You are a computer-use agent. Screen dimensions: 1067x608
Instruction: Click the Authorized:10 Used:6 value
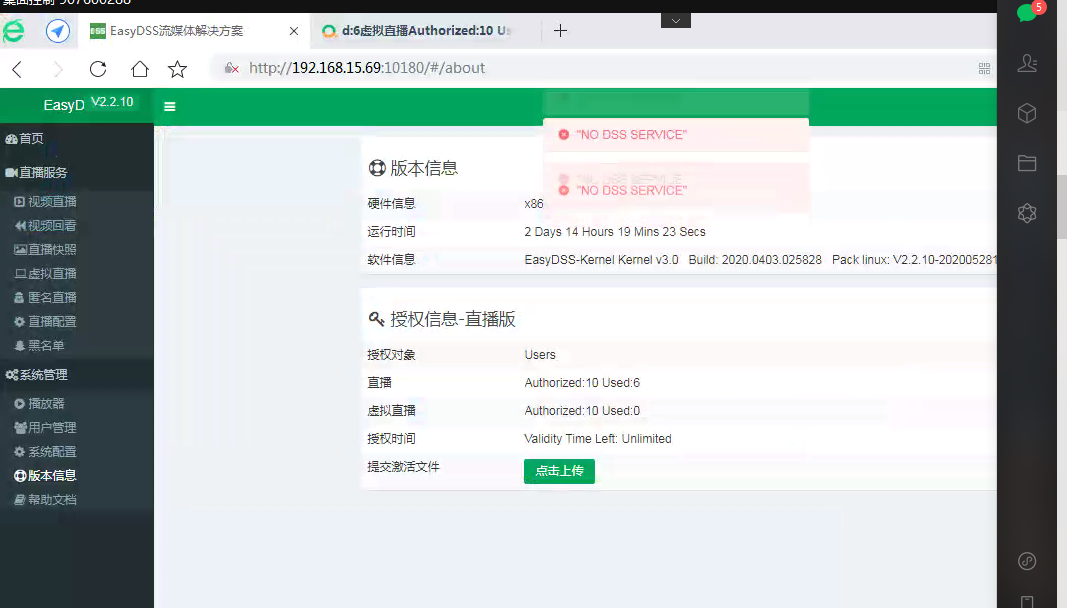tap(582, 383)
